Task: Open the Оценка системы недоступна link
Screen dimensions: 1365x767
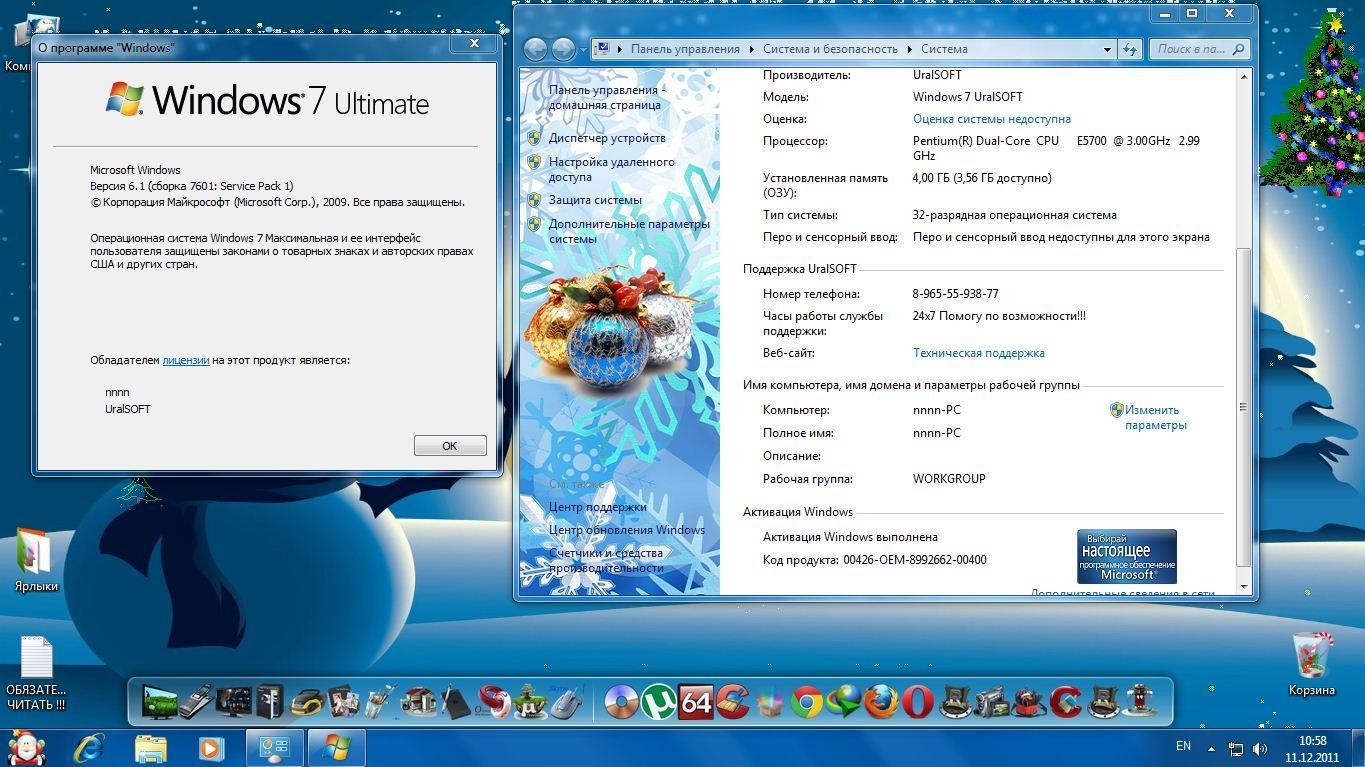Action: click(x=992, y=119)
